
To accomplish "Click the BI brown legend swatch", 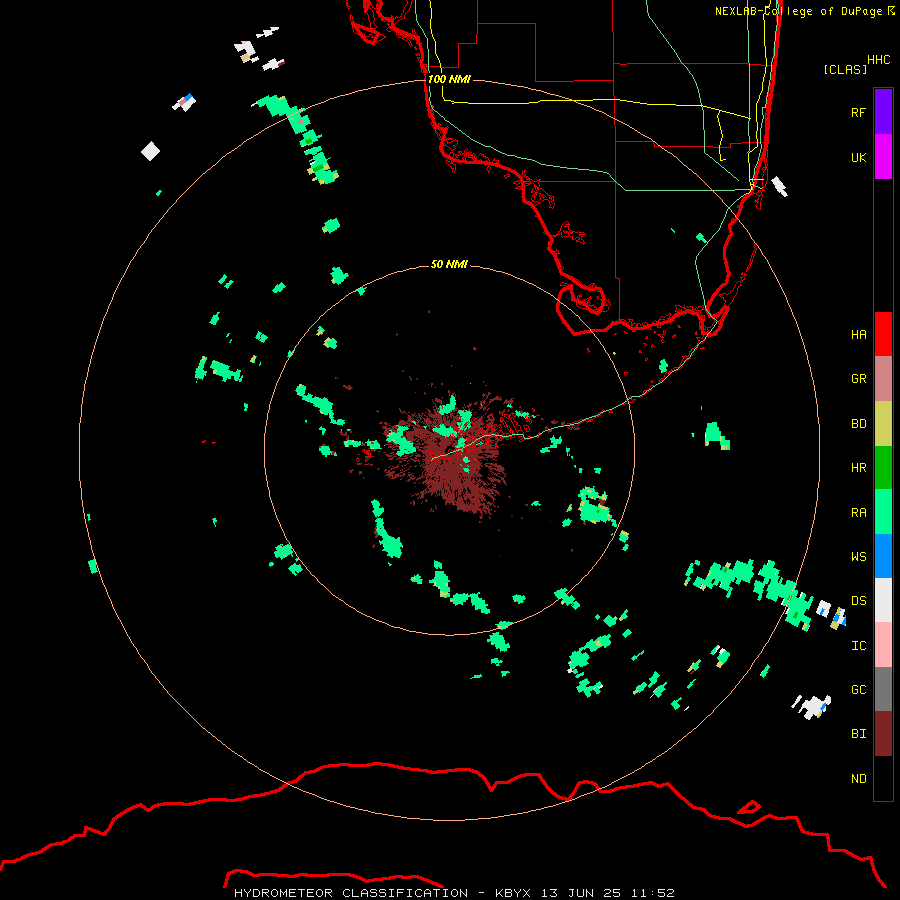I will point(883,734).
